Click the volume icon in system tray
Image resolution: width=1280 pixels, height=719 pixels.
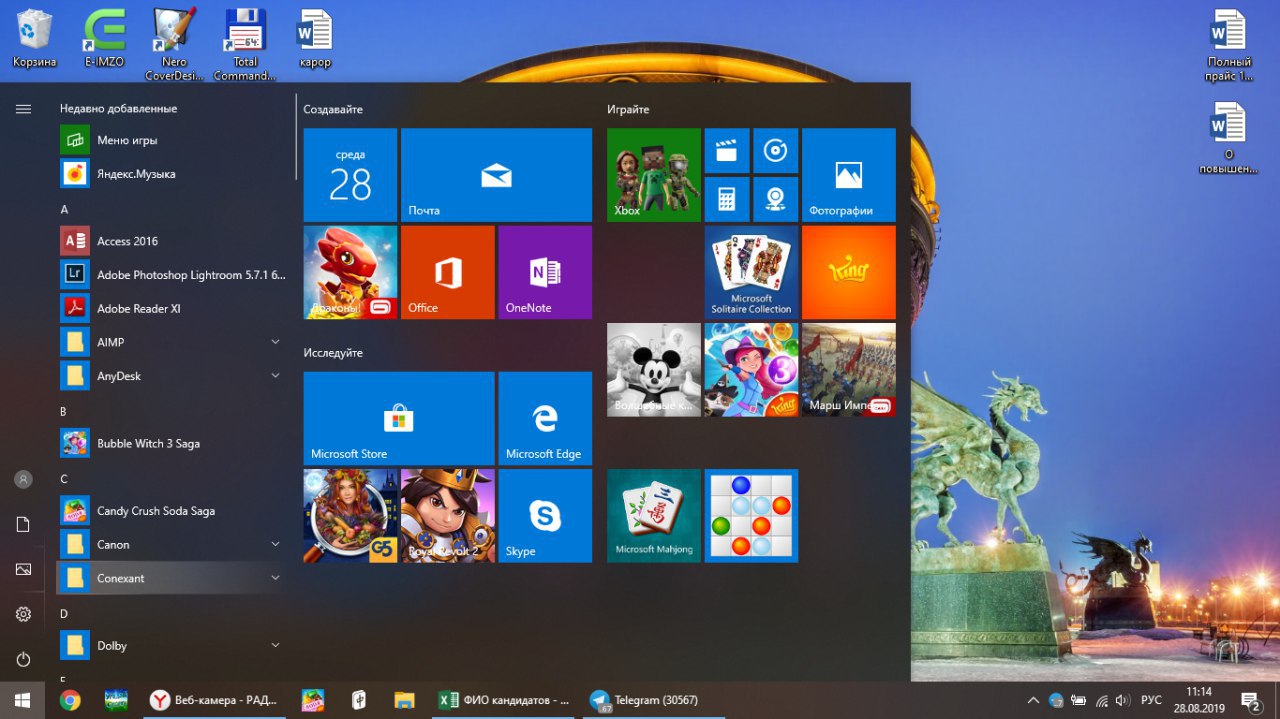click(1123, 700)
